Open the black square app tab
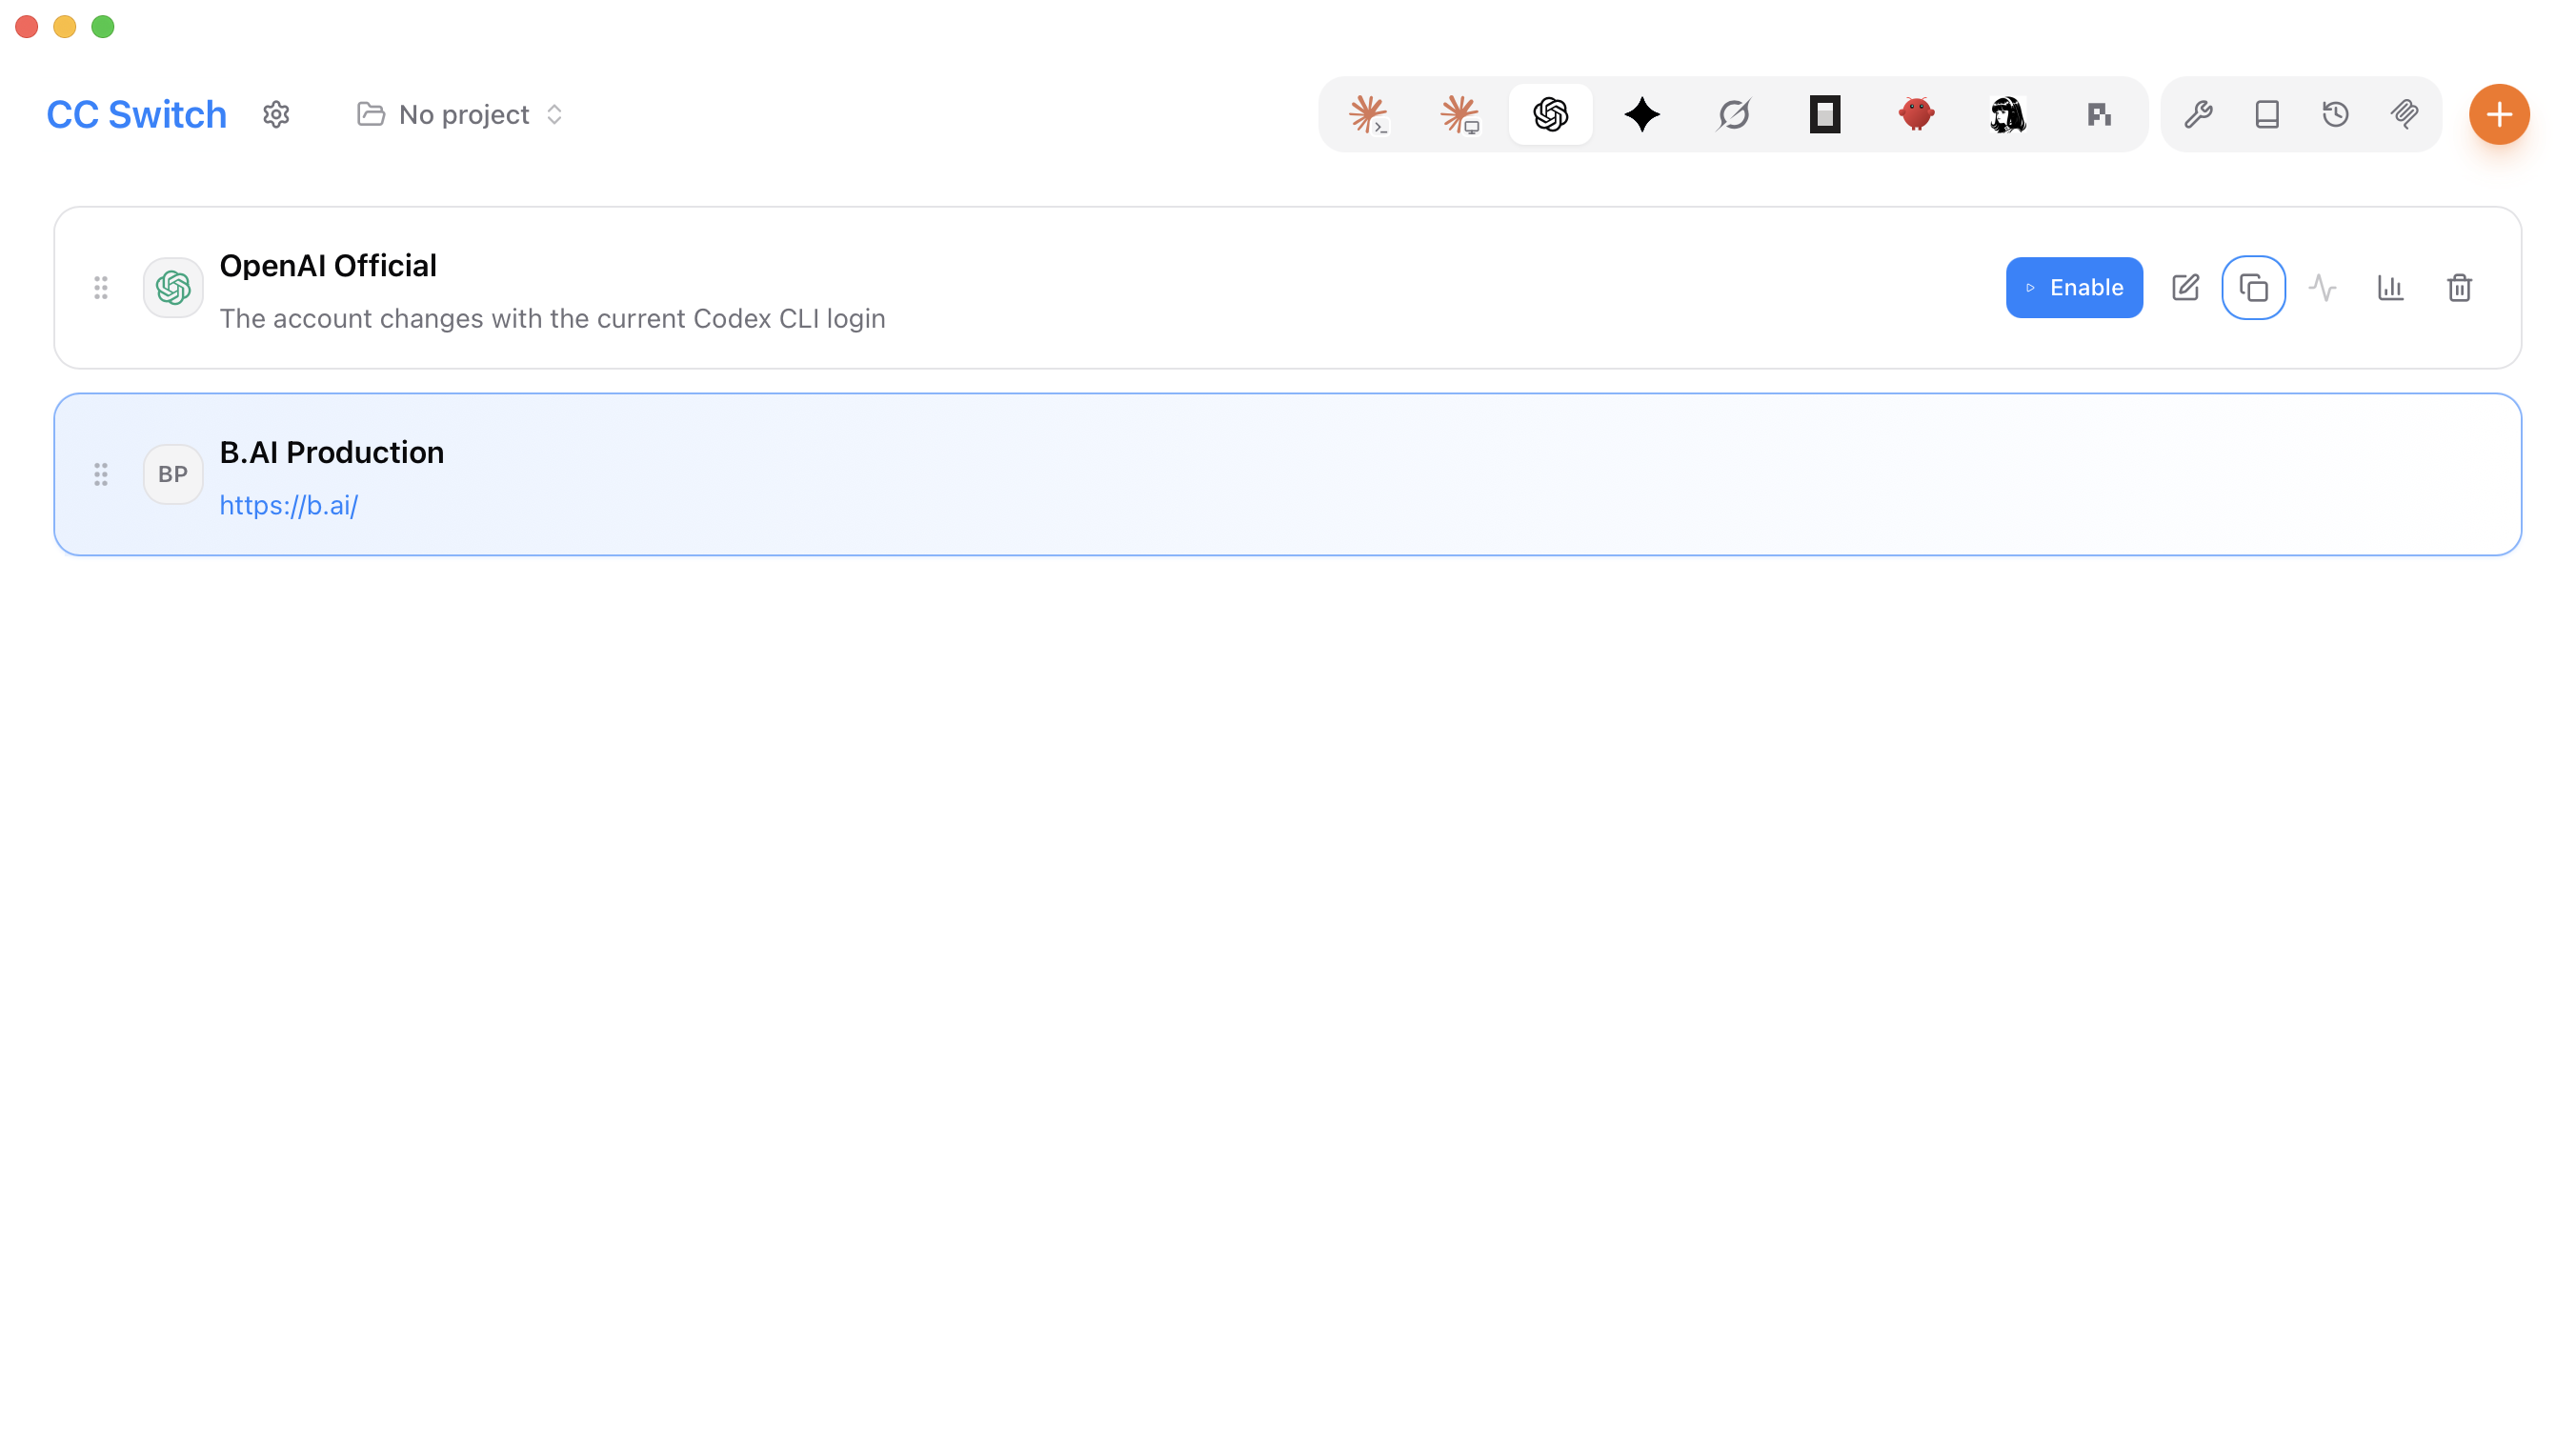This screenshot has height=1448, width=2576. (x=1825, y=114)
